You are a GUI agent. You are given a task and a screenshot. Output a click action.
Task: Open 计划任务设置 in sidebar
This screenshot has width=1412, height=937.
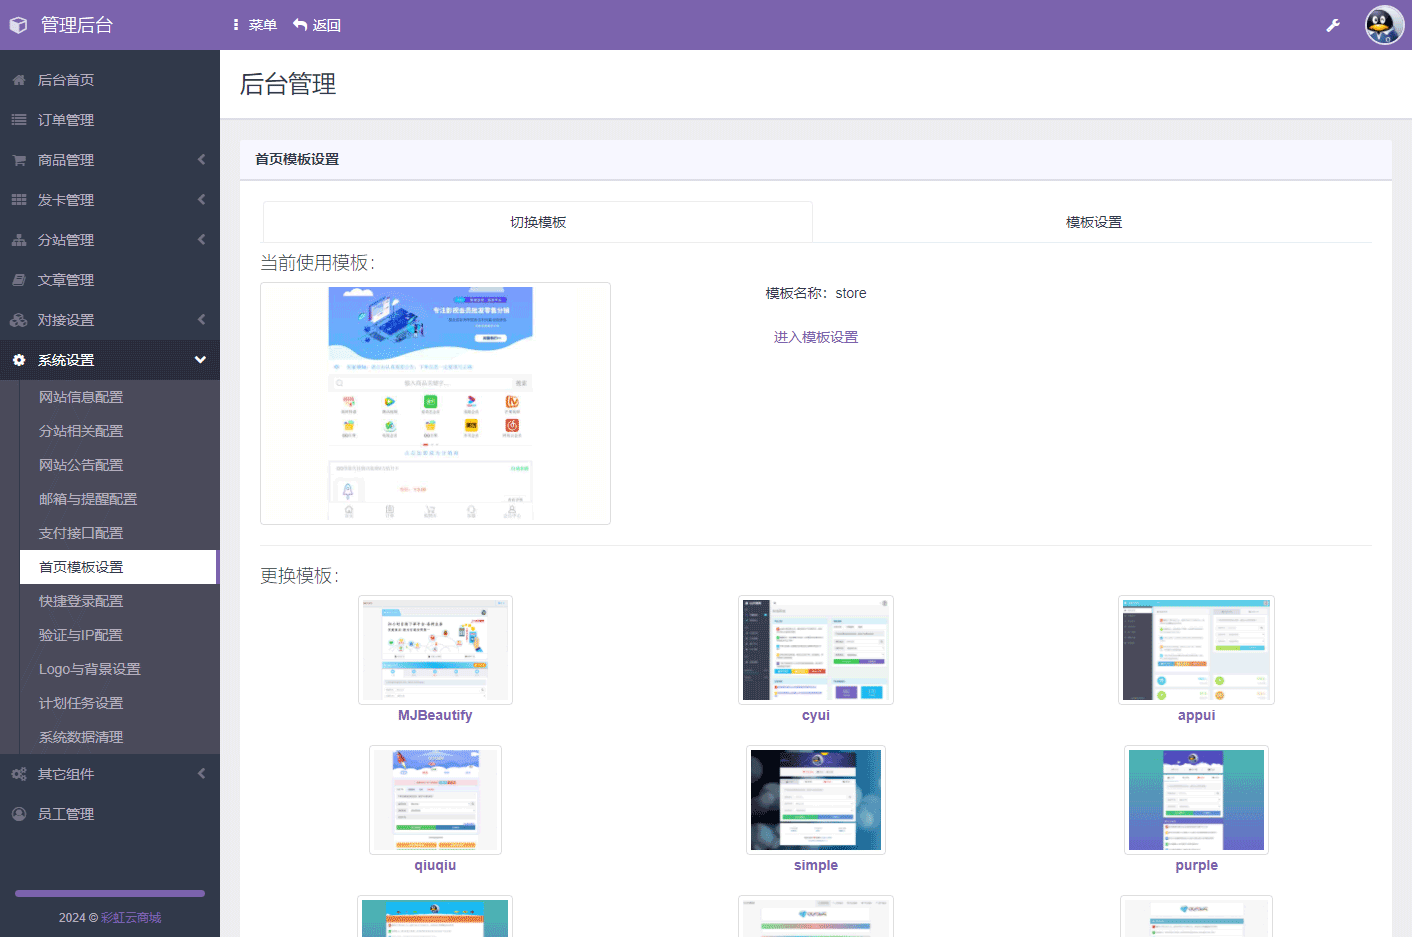tap(118, 703)
